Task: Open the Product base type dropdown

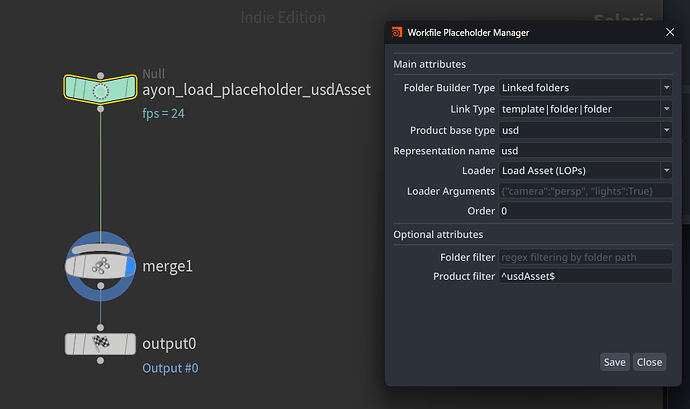Action: click(x=586, y=130)
